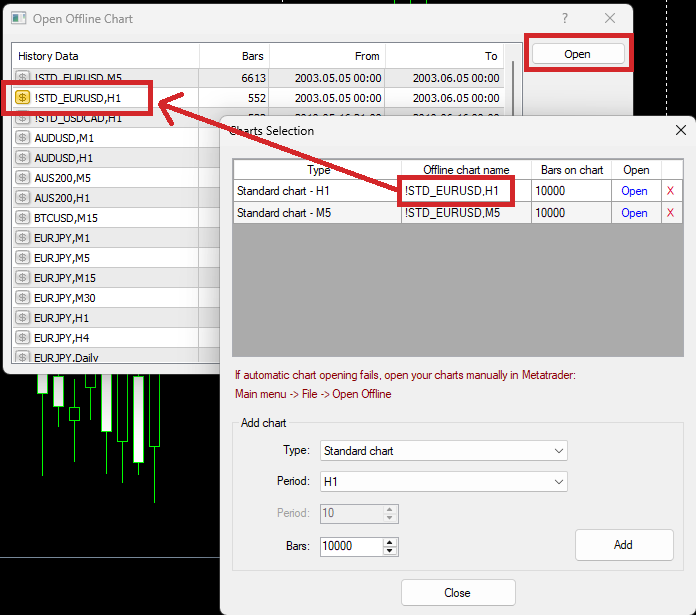
Task: Expand the chart Type dropdown
Action: 444,451
